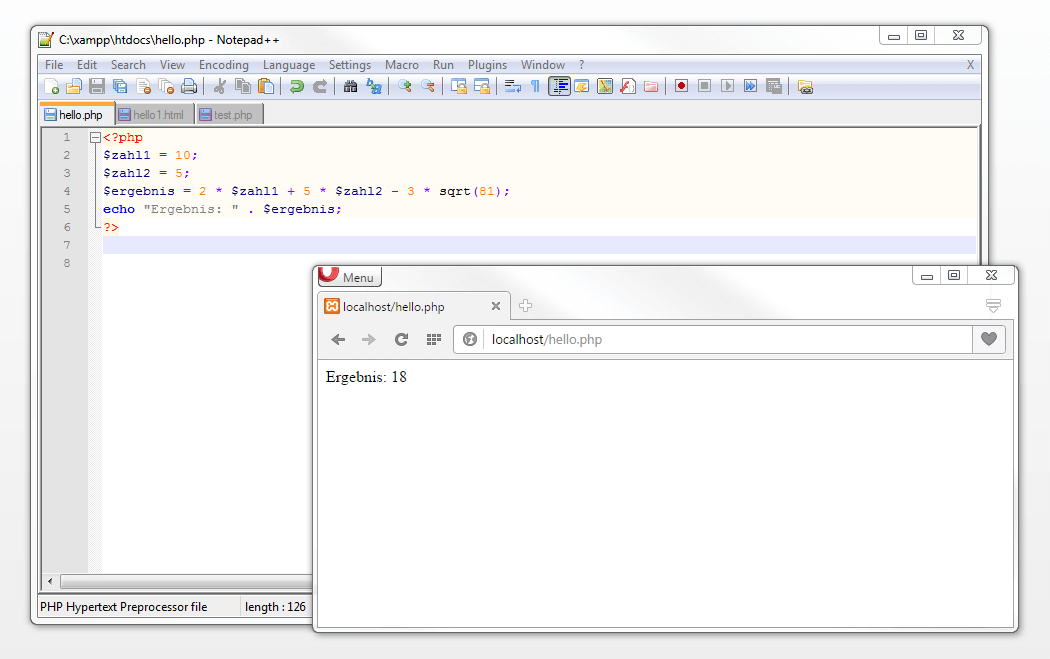This screenshot has height=659, width=1050.
Task: Open a new tab in Opera
Action: [x=525, y=306]
